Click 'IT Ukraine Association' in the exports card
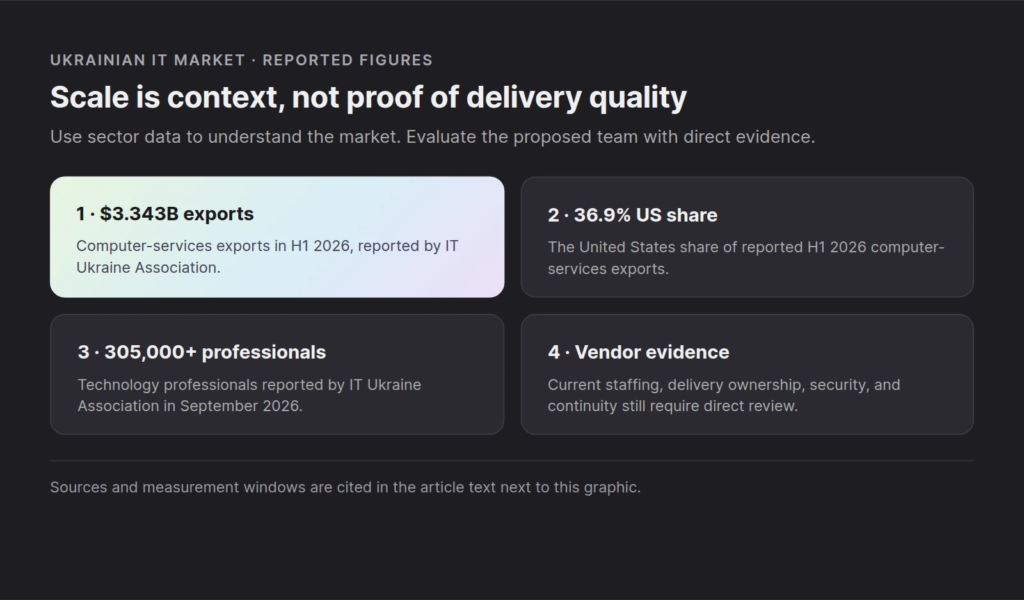 tap(267, 257)
